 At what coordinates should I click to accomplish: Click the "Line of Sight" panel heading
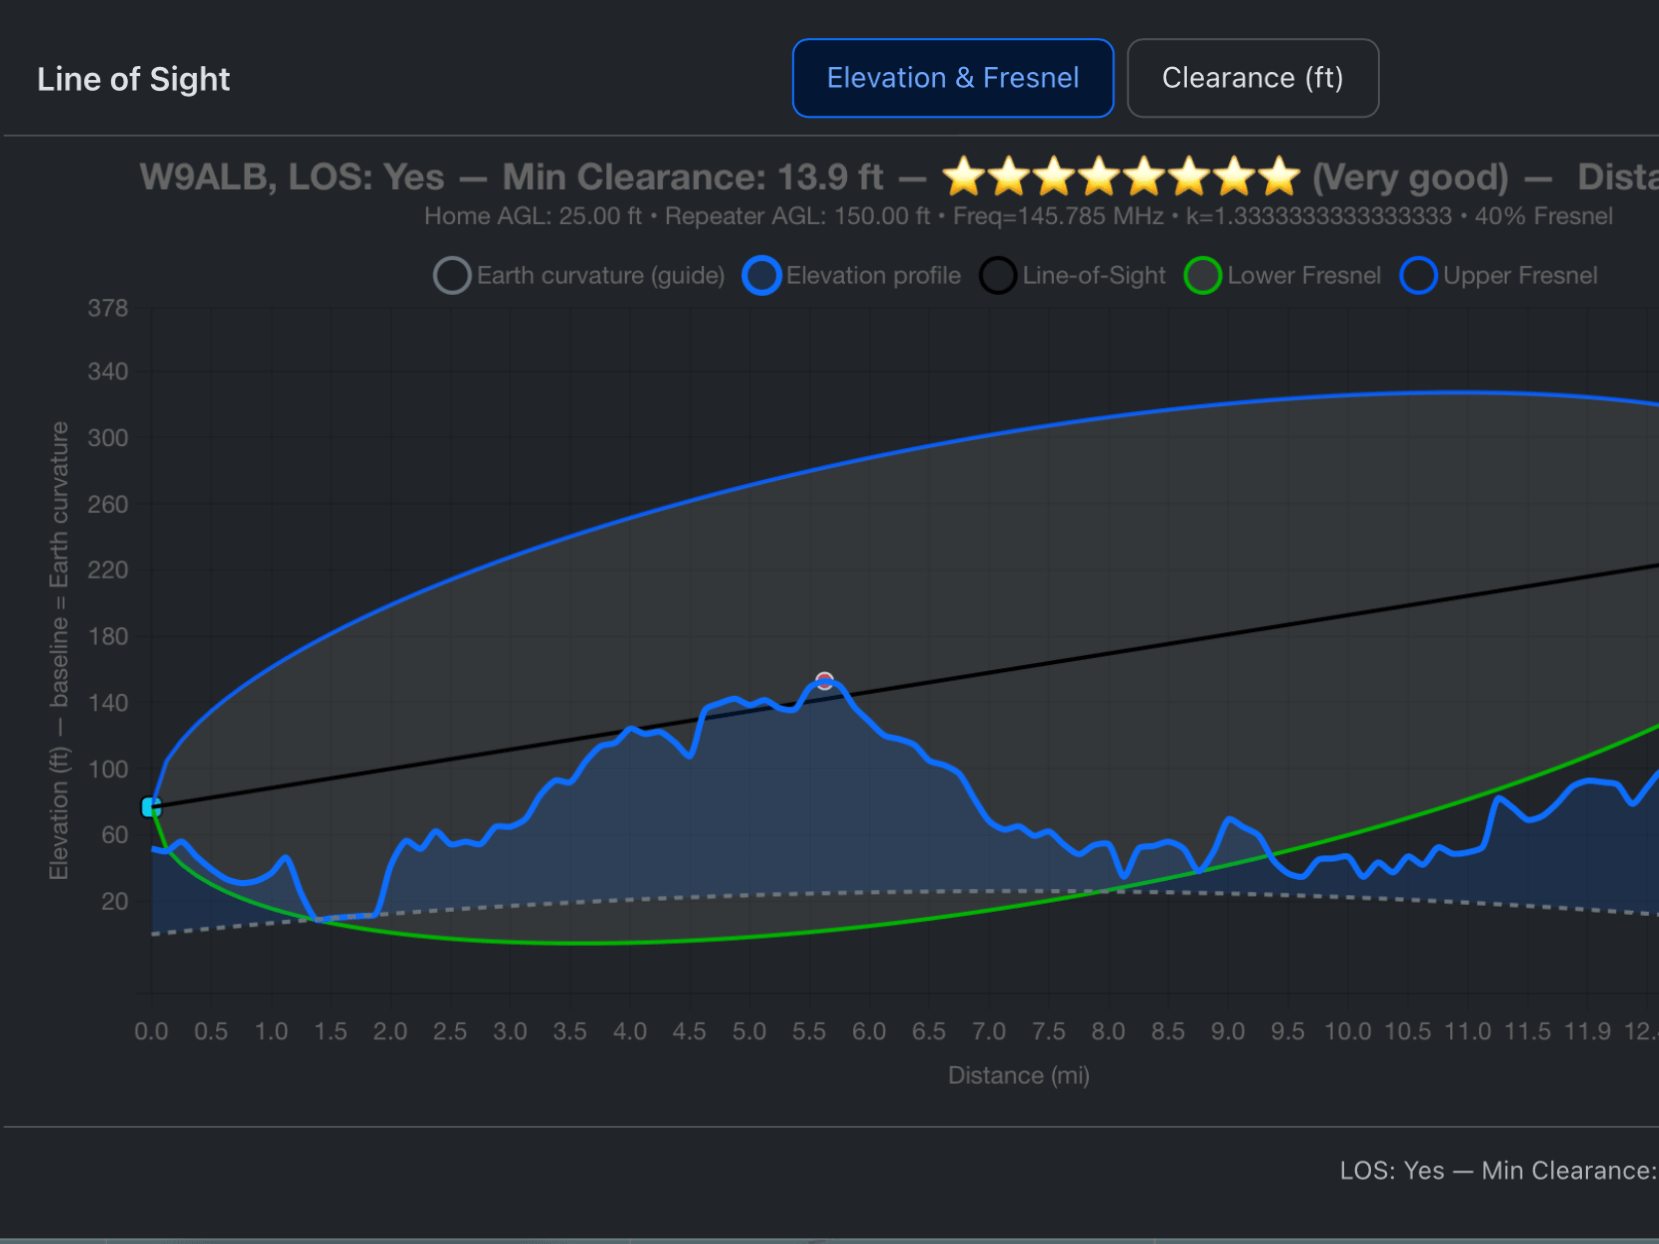point(133,79)
